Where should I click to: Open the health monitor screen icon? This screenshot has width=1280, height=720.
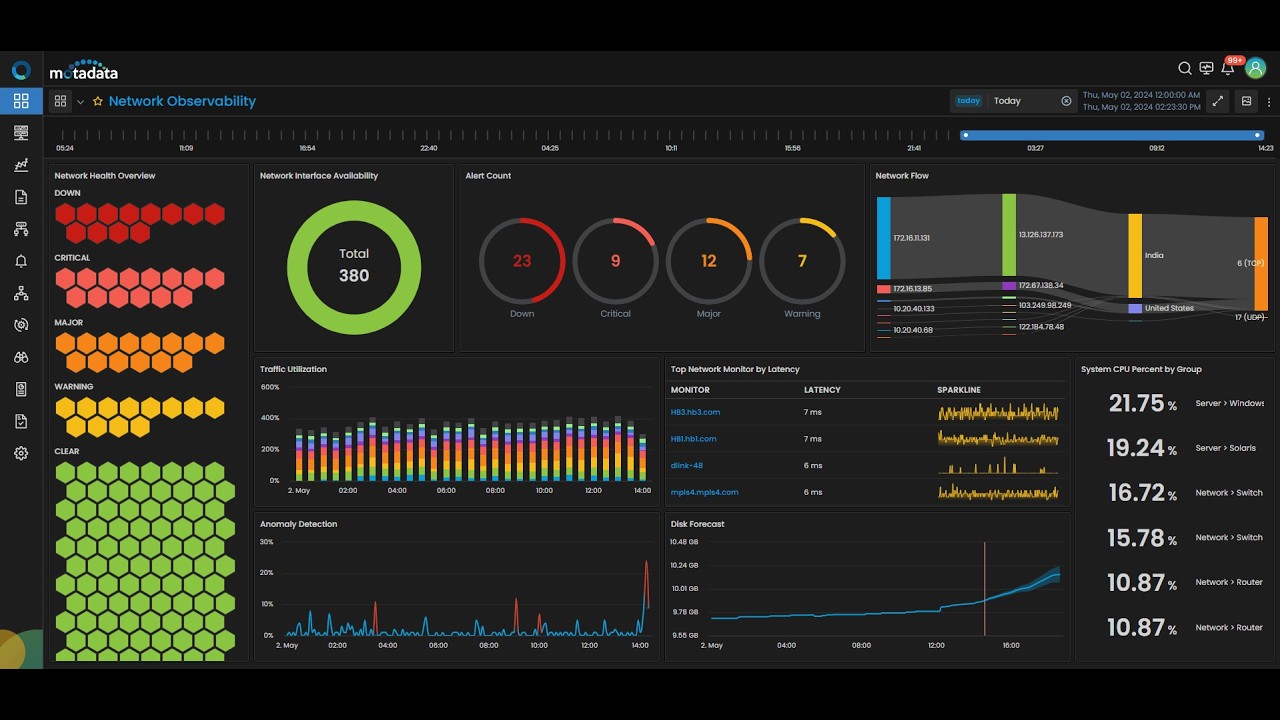1206,69
